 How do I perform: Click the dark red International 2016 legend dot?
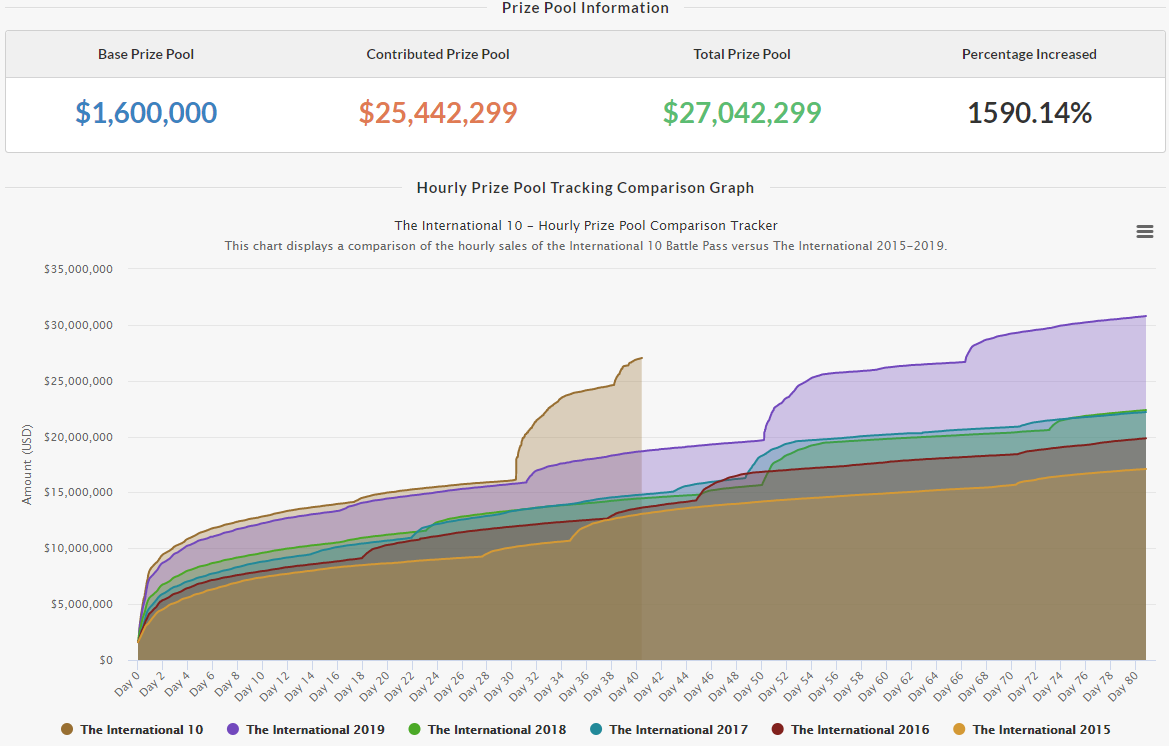[777, 730]
